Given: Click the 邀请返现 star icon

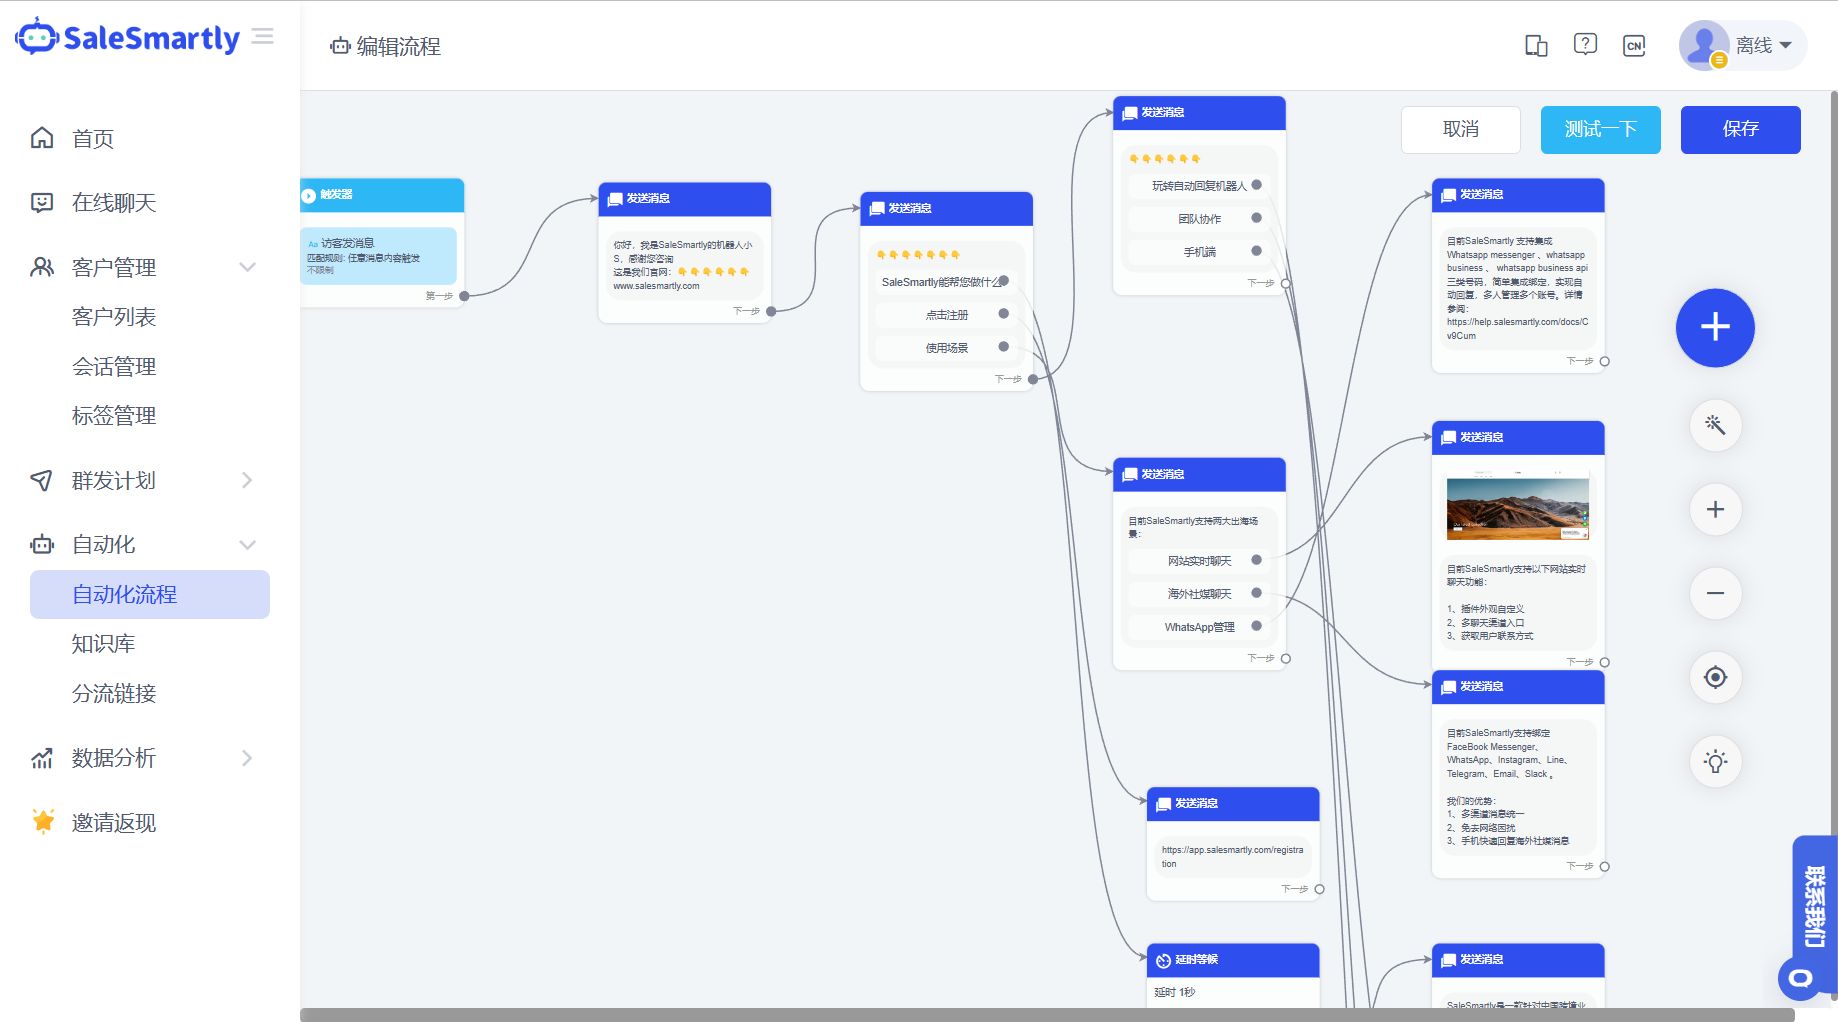Looking at the screenshot, I should pos(43,822).
